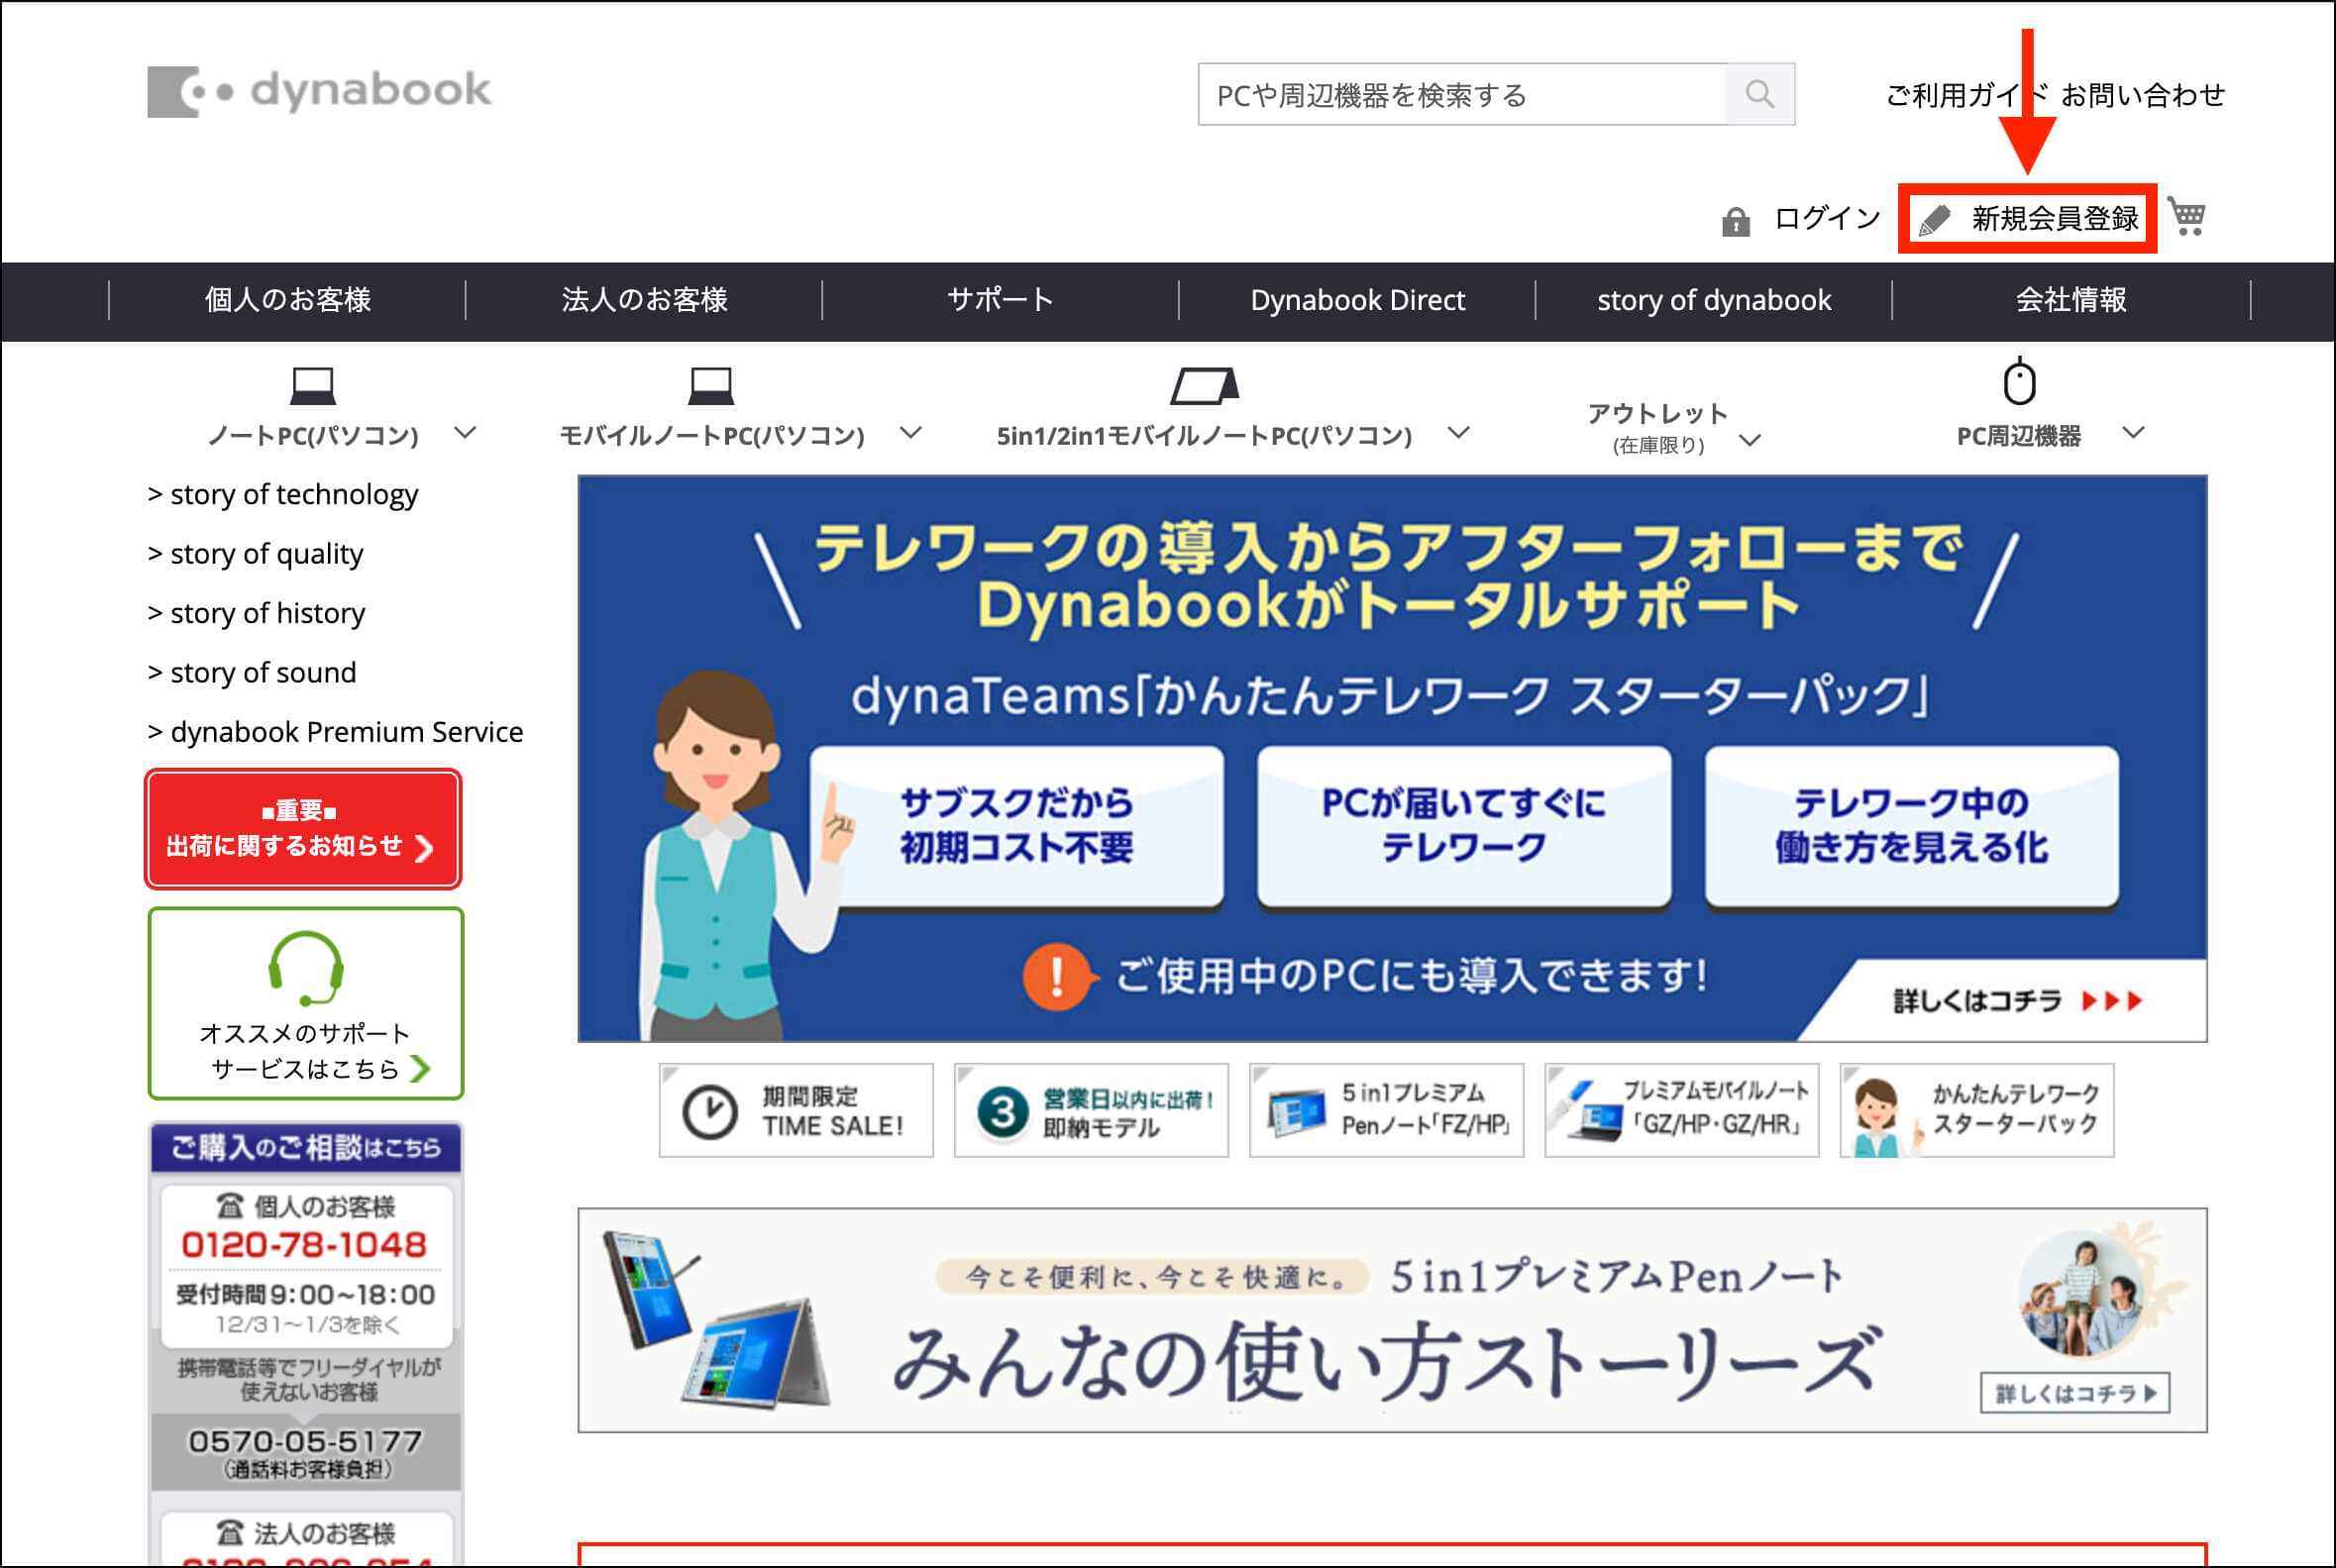This screenshot has height=1568, width=2336.
Task: Click オススメのサポートサービスはこちら button
Action: click(306, 1003)
